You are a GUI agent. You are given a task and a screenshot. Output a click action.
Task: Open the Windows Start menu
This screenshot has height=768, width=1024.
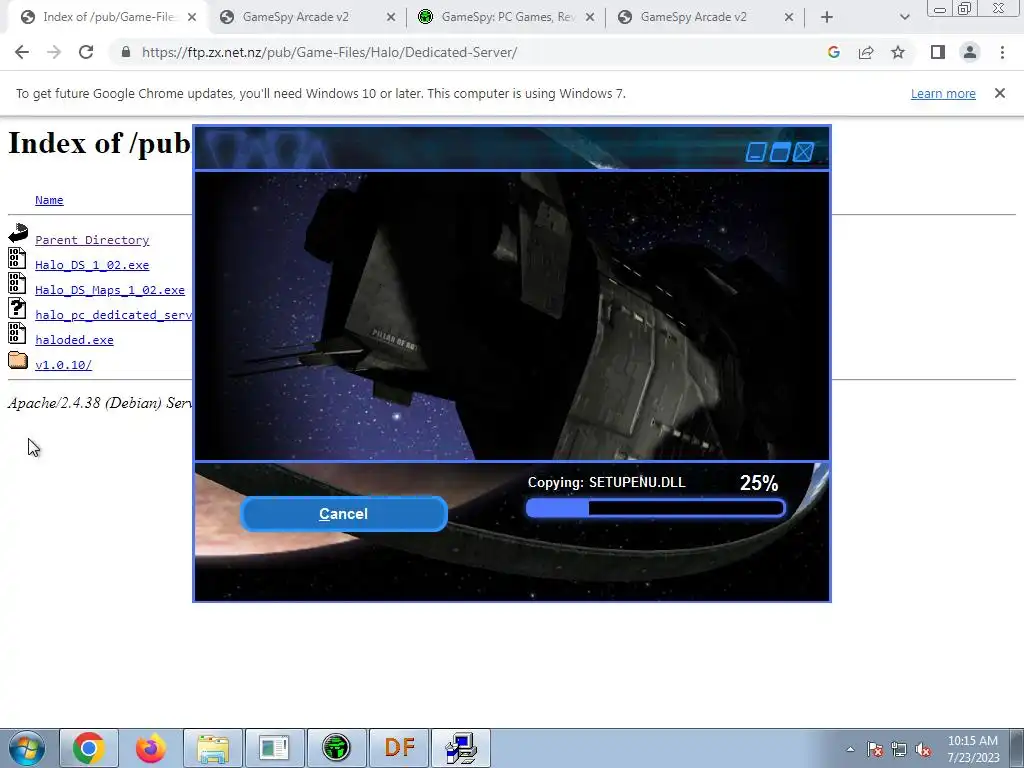pyautogui.click(x=27, y=748)
